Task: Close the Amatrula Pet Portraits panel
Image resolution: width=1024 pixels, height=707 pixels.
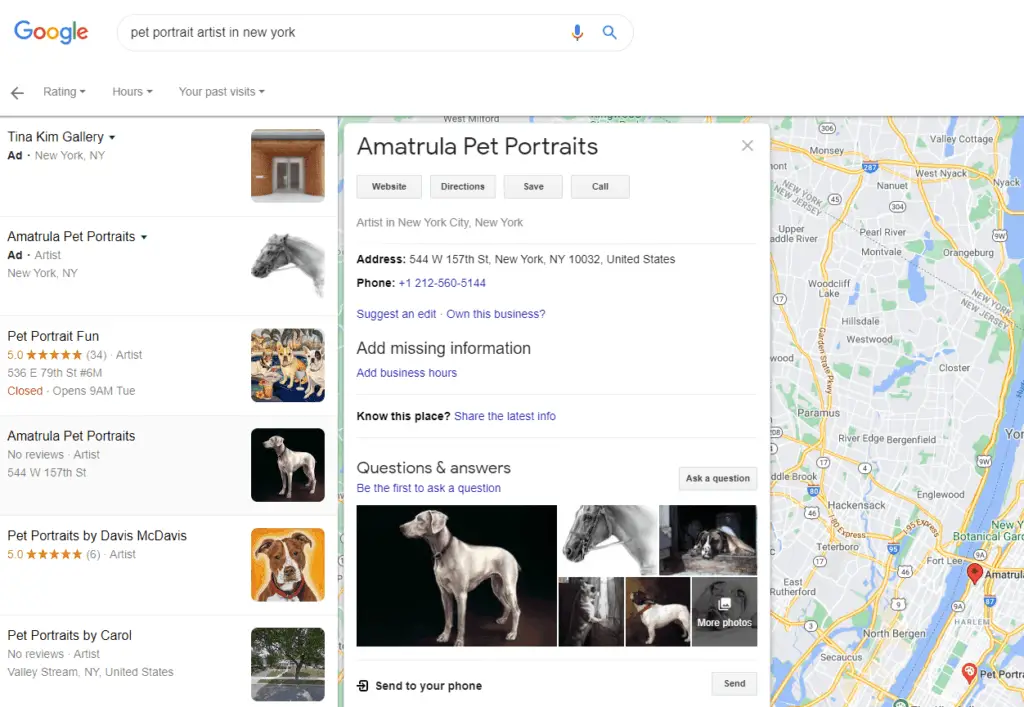Action: coord(747,146)
